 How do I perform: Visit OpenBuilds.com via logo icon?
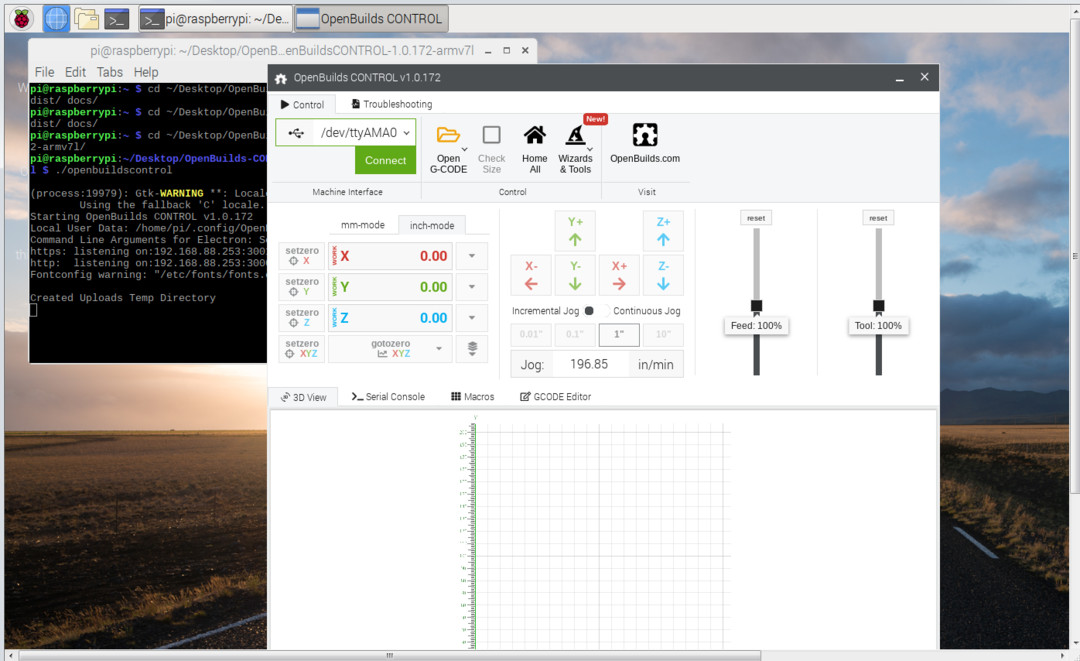[645, 136]
